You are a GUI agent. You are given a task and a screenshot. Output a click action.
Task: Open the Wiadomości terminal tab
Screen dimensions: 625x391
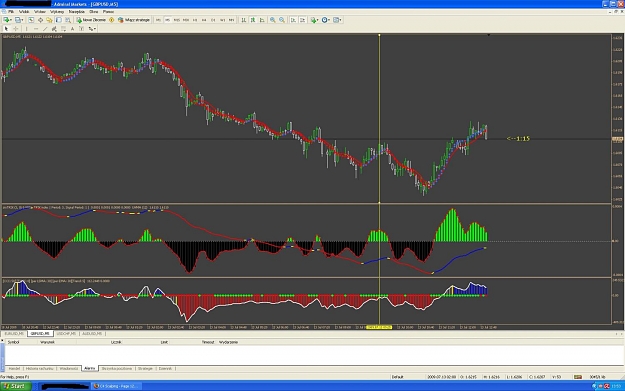coord(69,369)
